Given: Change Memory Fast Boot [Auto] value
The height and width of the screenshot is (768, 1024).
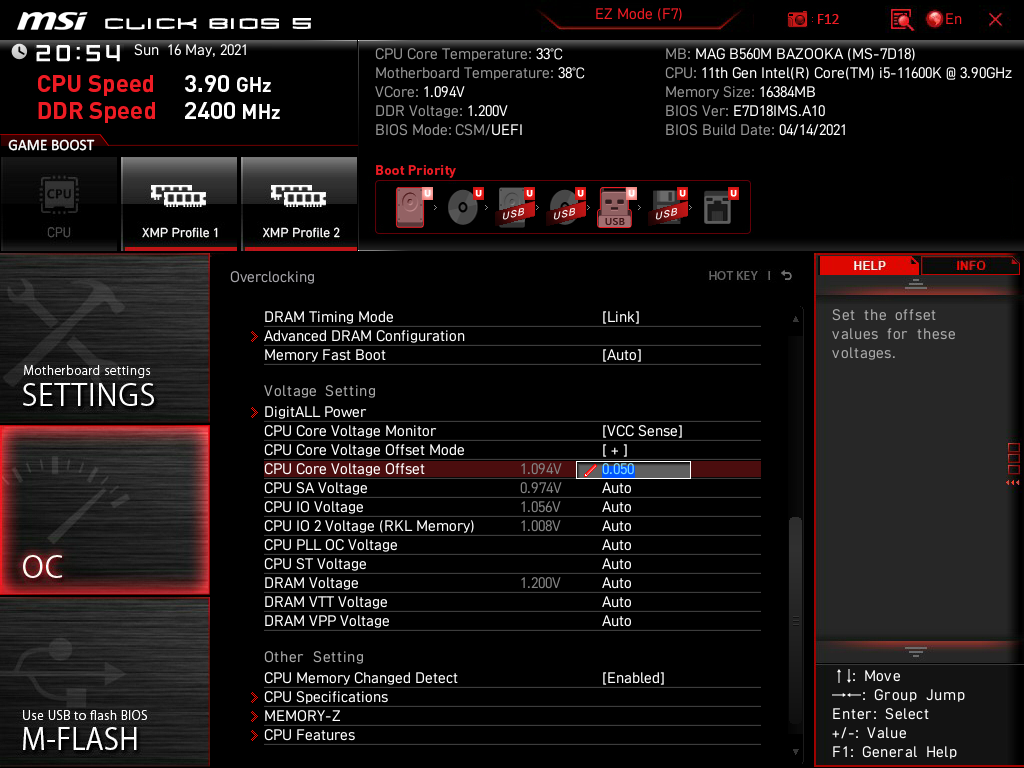Looking at the screenshot, I should 622,355.
